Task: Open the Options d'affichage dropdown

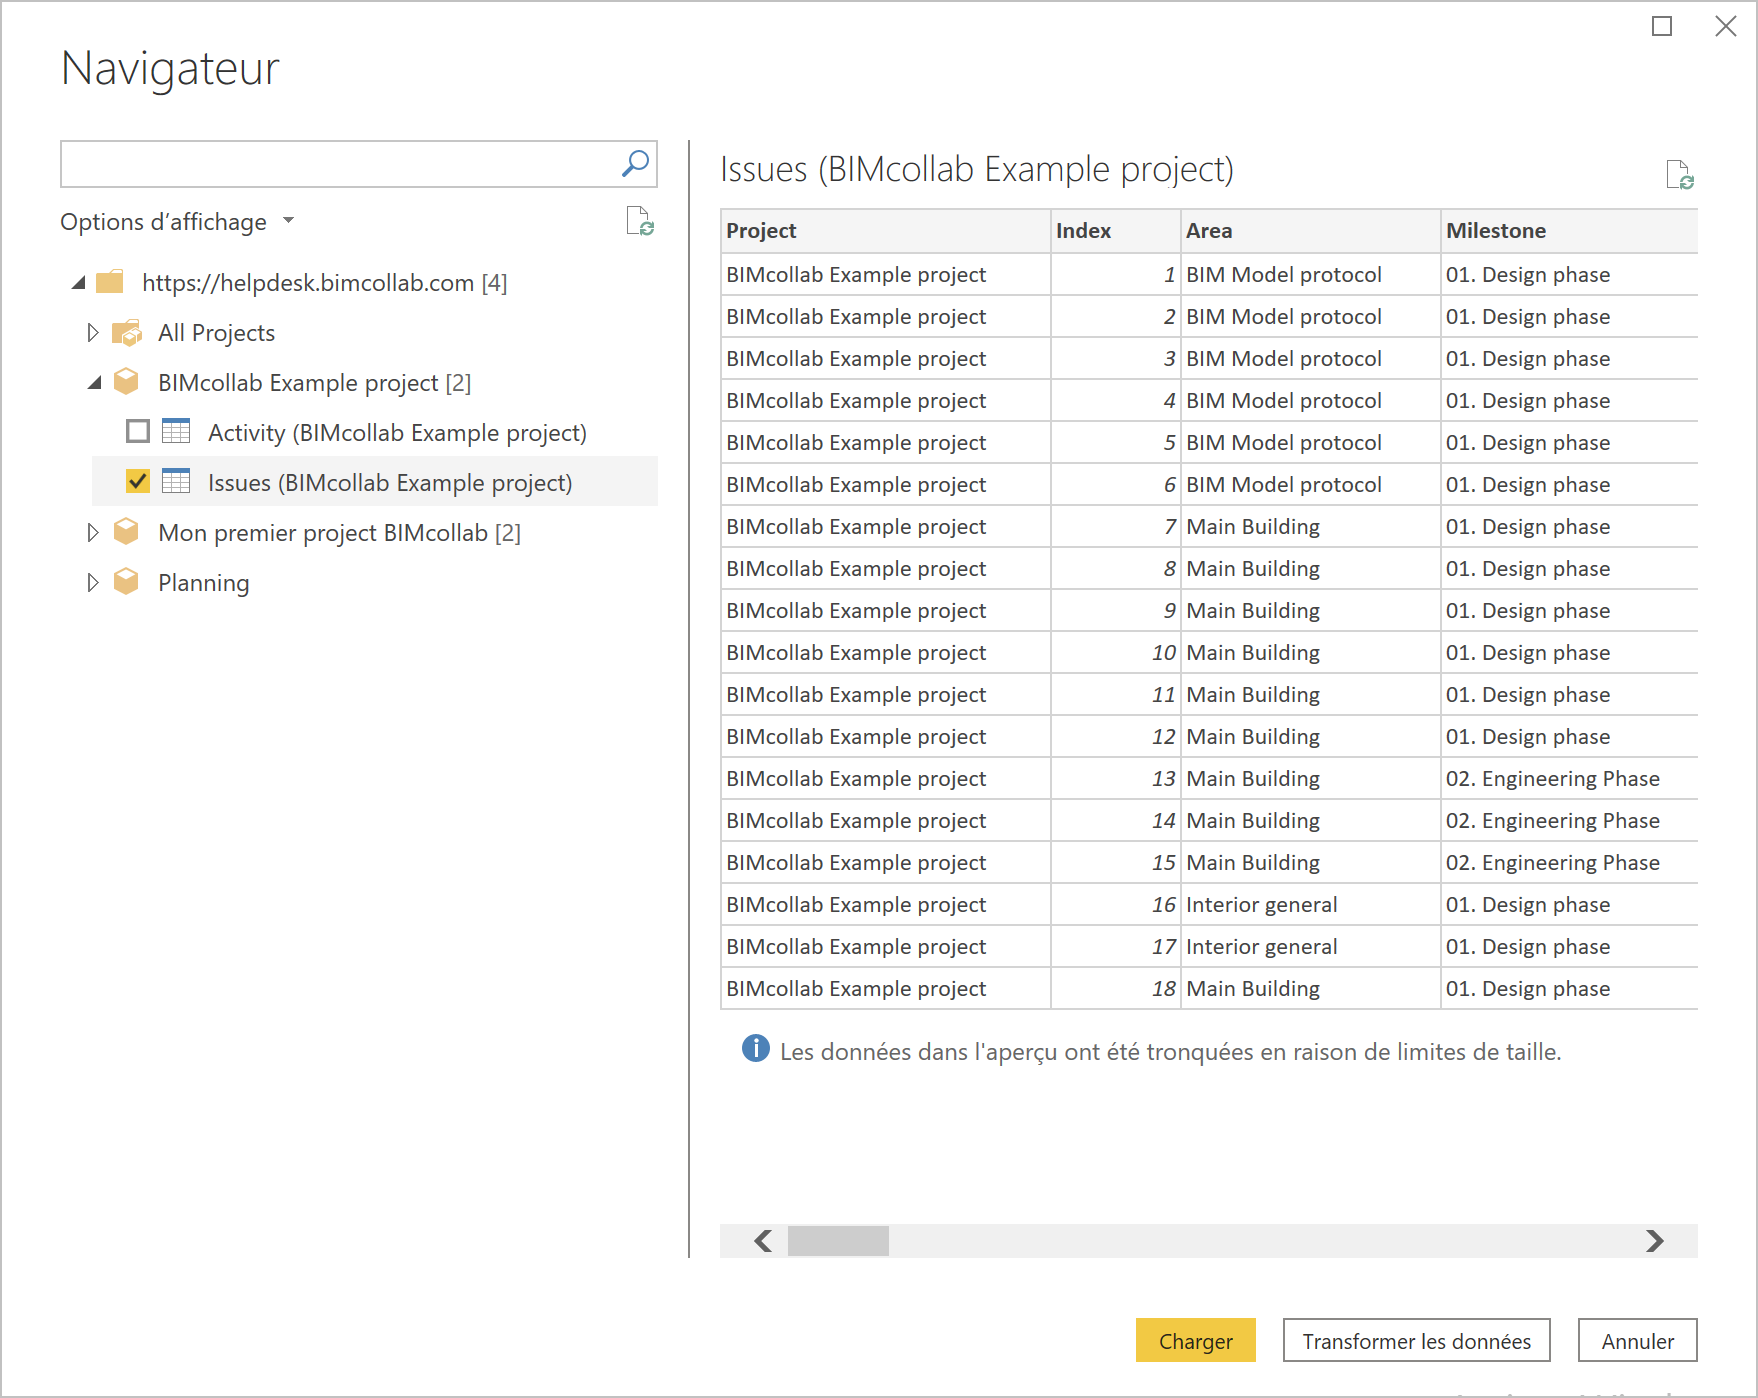Action: (x=177, y=222)
